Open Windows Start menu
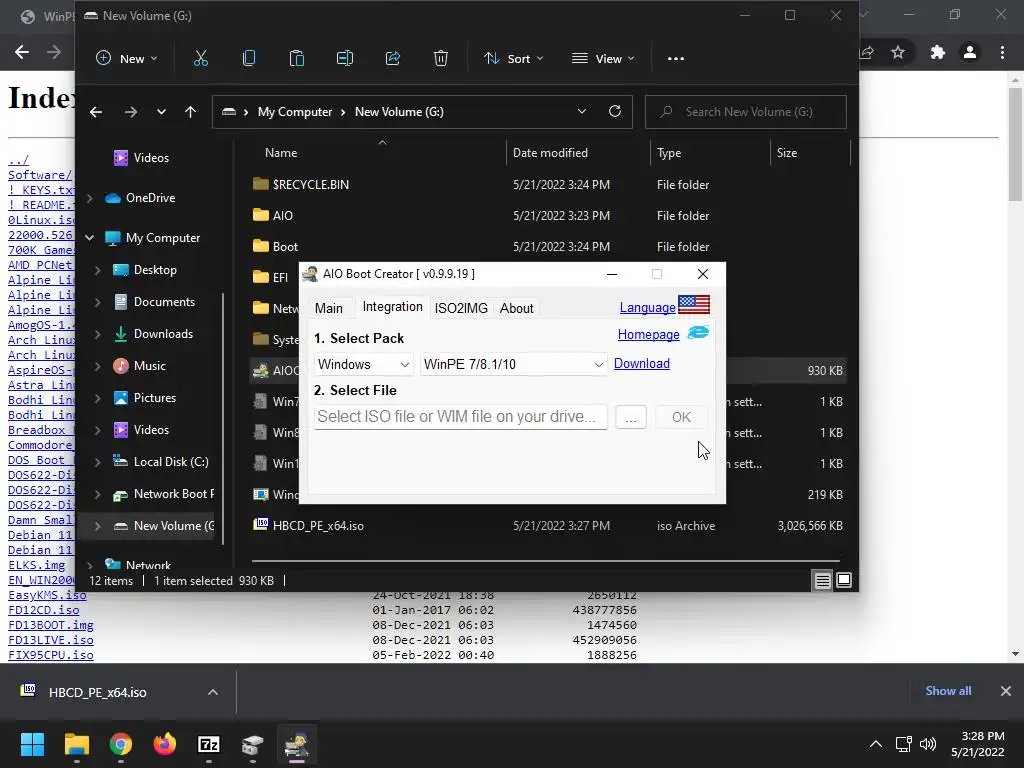This screenshot has width=1024, height=768. tap(32, 744)
